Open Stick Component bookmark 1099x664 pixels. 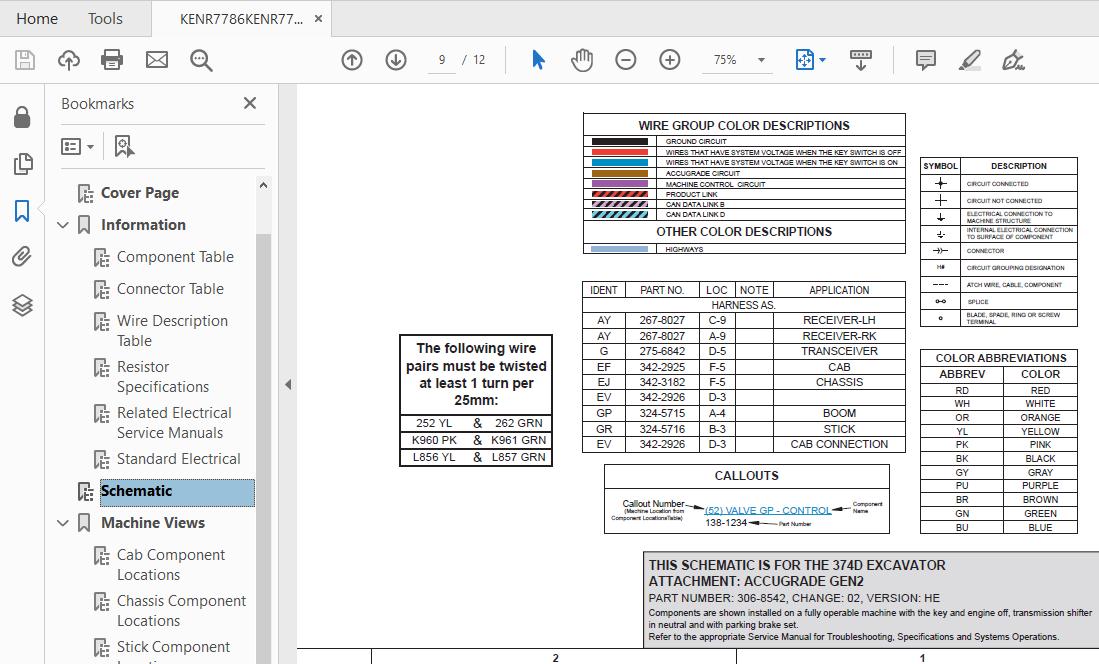(173, 647)
